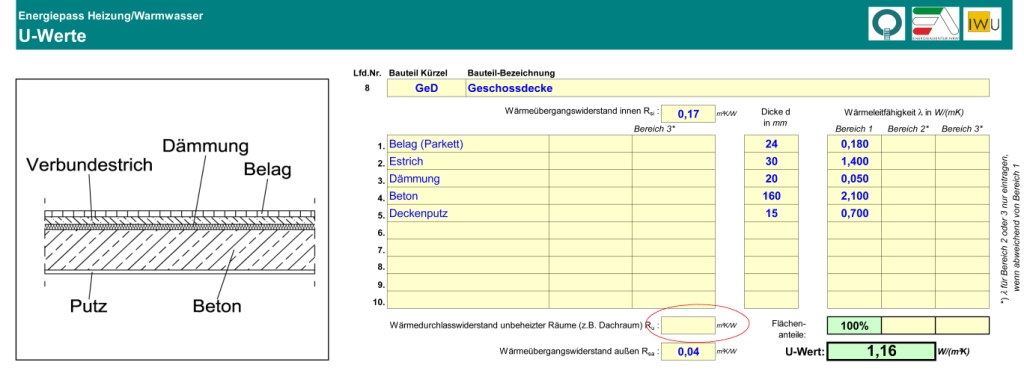Screen dimensions: 1024x377
Task: Click the empty layer 10 name cell
Action: (468, 300)
